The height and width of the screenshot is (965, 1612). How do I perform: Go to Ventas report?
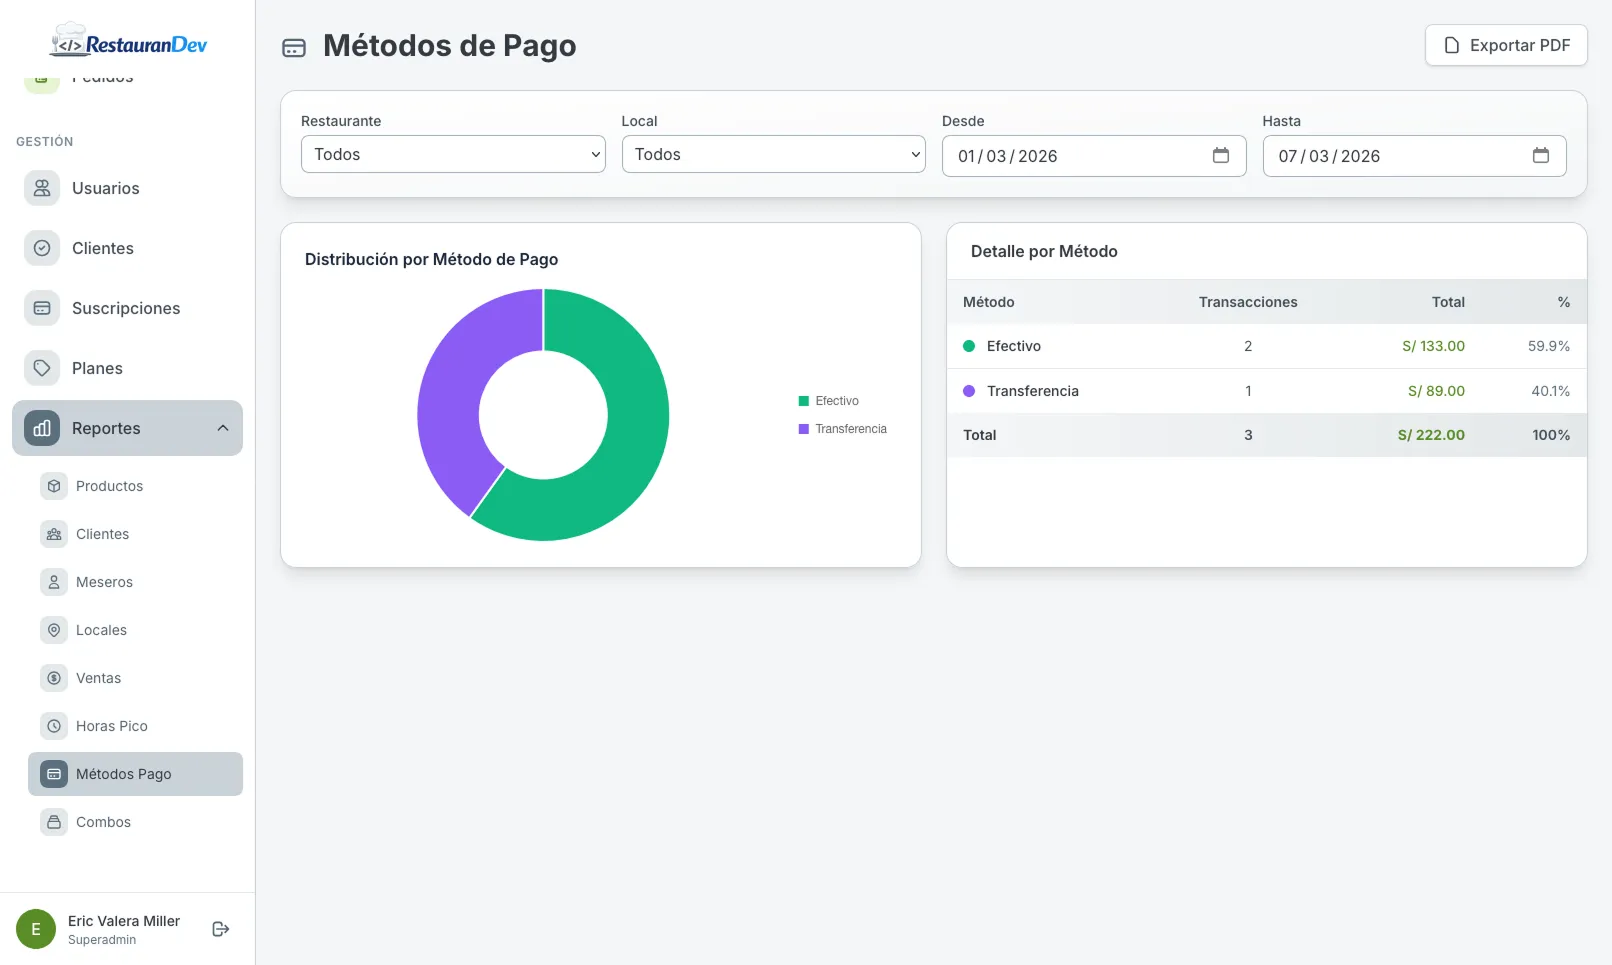pyautogui.click(x=98, y=678)
